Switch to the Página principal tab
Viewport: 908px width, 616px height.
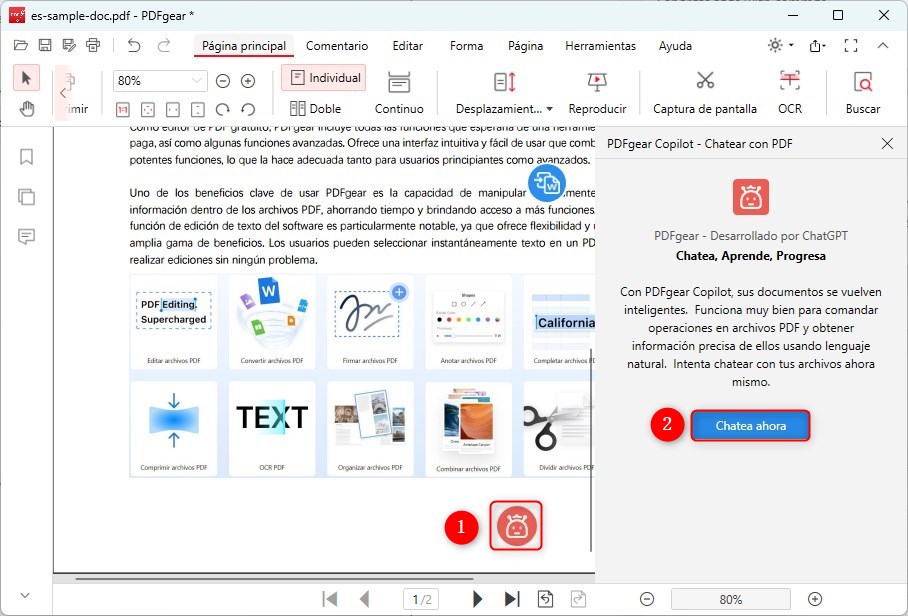244,46
